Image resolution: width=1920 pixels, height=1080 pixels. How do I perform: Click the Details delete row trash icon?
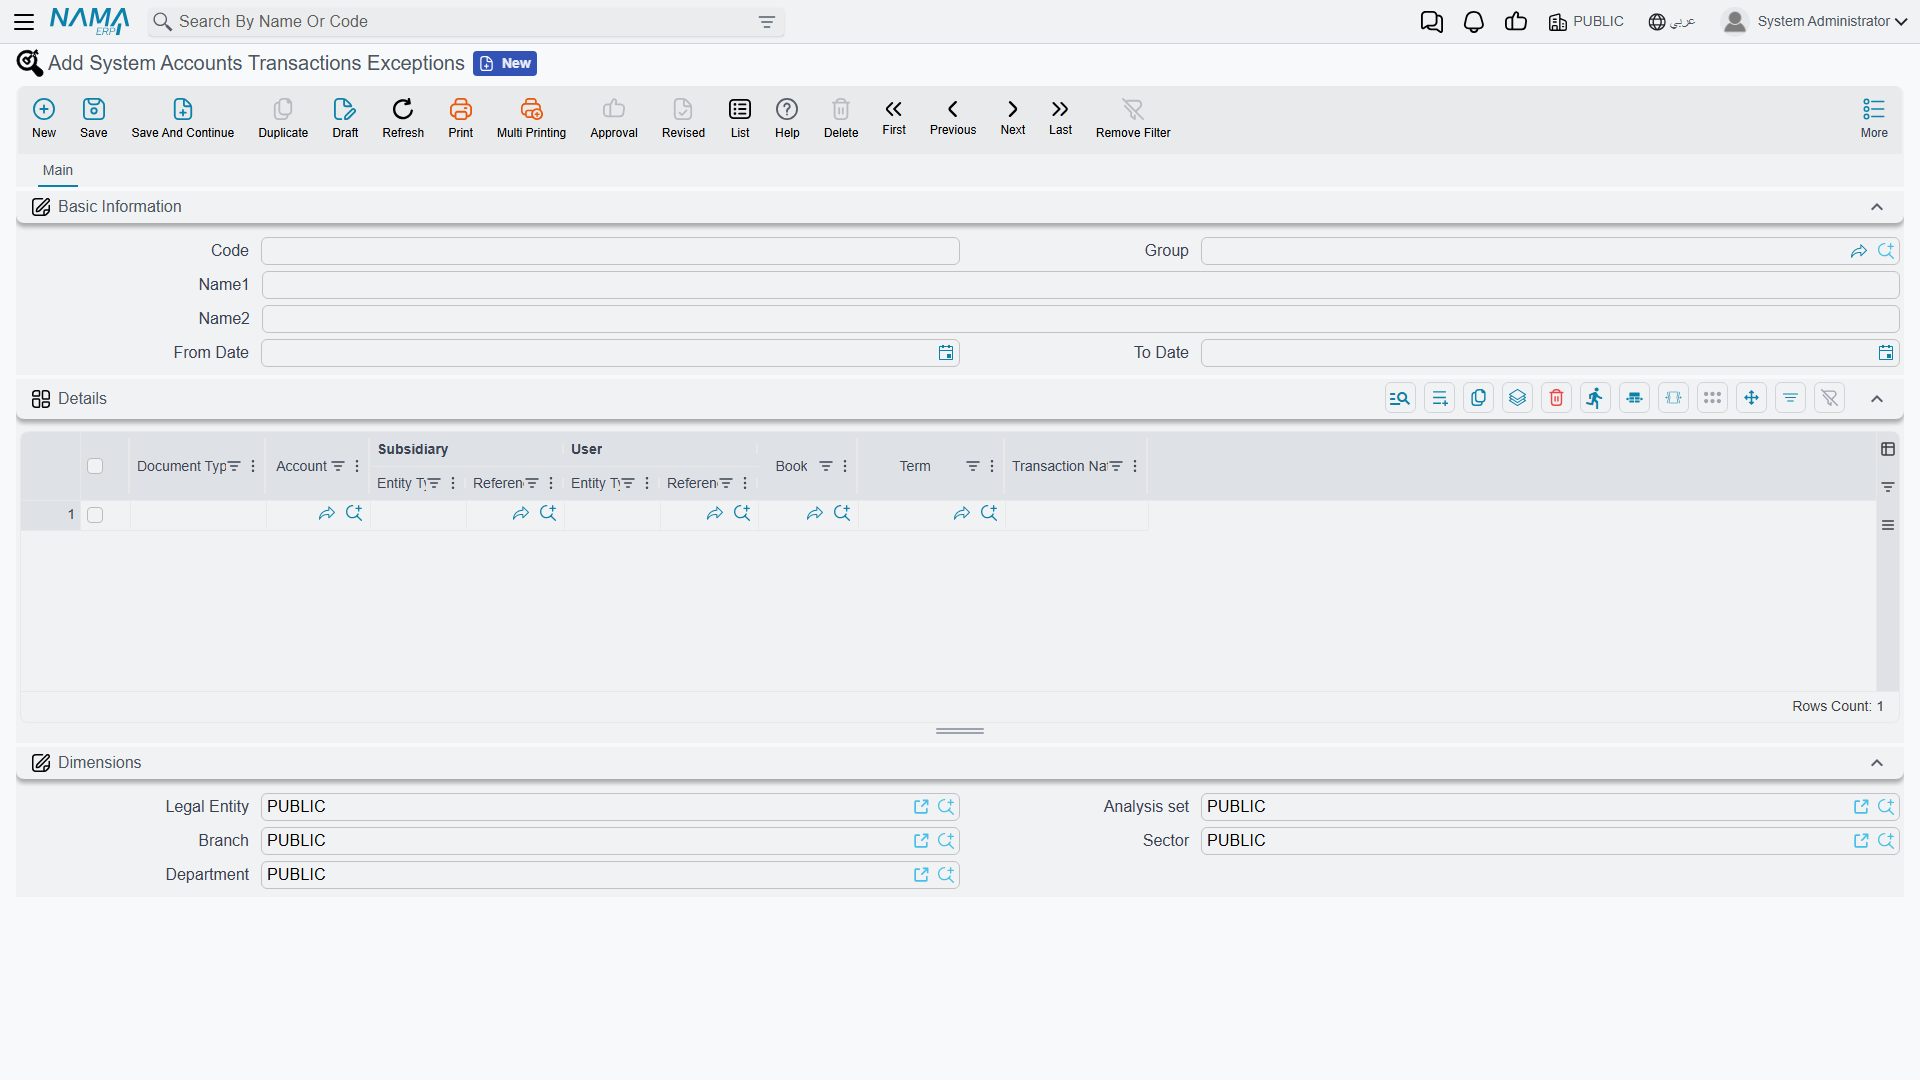pyautogui.click(x=1556, y=398)
